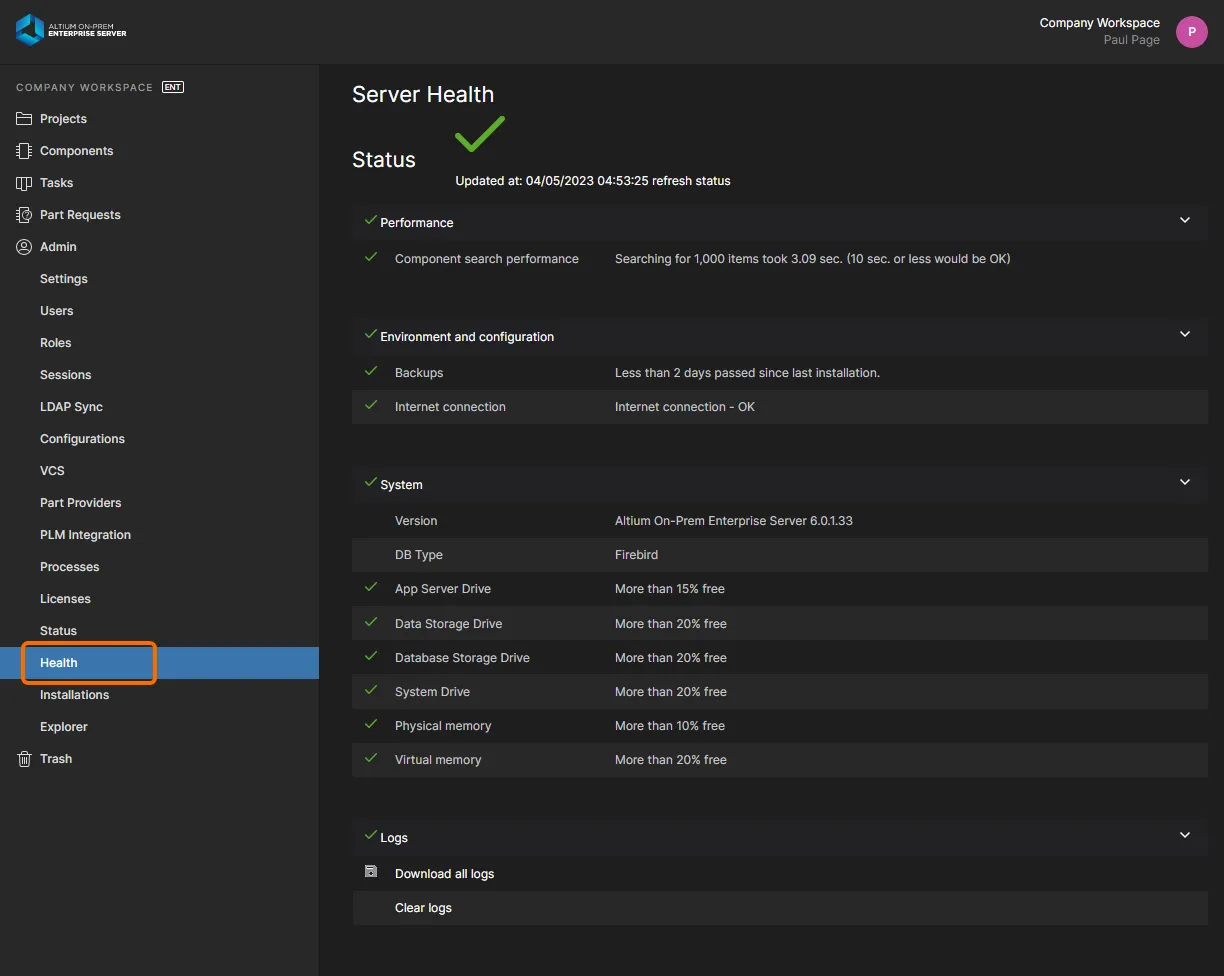Click the Tasks board icon
Screen dimensions: 1224x976
pyautogui.click(x=24, y=183)
